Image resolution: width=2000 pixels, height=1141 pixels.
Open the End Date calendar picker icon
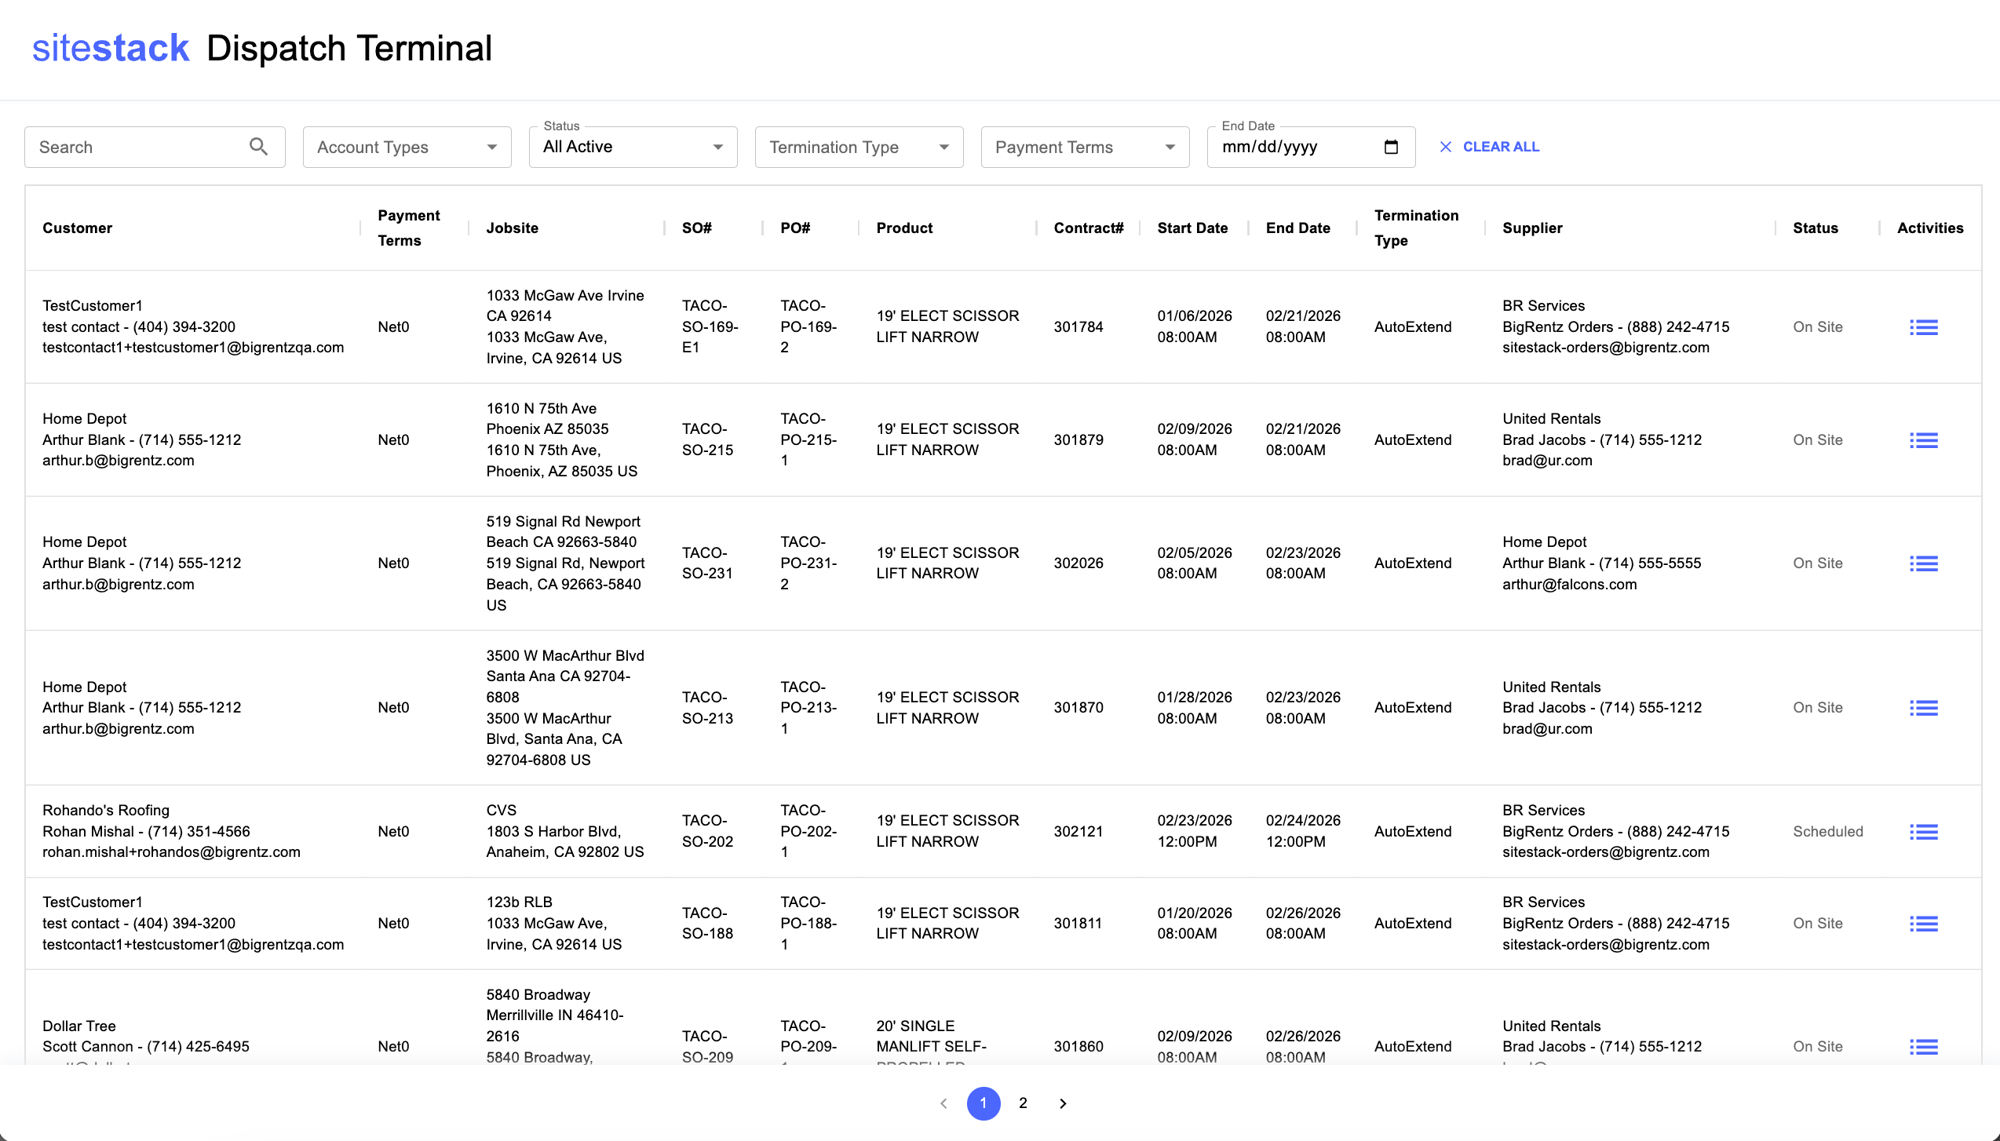[1390, 146]
